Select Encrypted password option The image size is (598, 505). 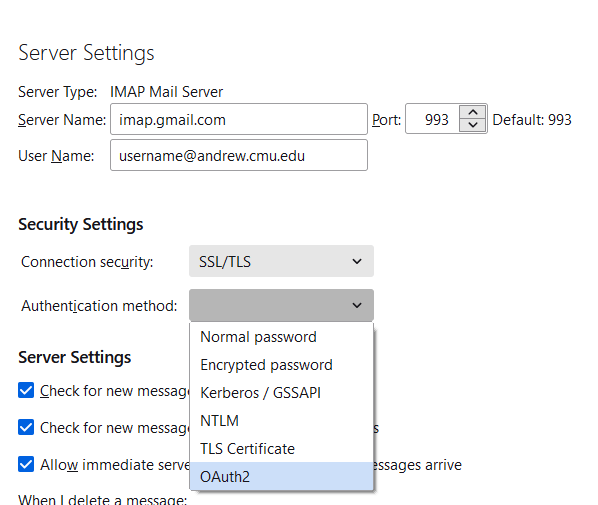281,365
